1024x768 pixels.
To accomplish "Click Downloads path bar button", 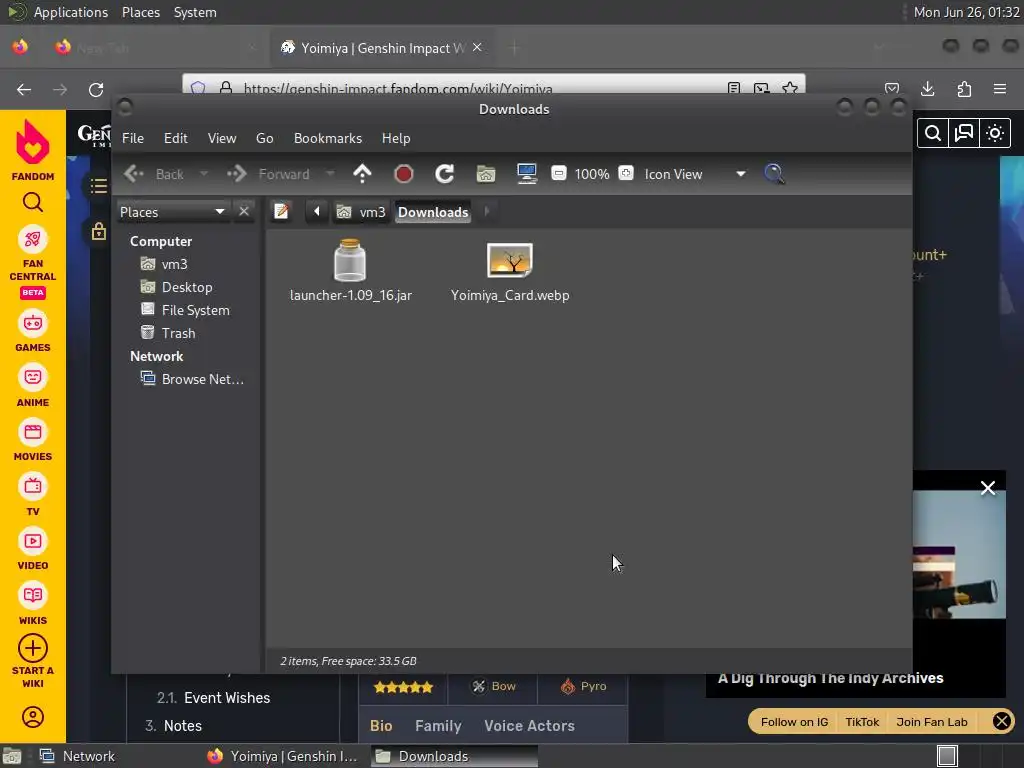I will click(433, 212).
